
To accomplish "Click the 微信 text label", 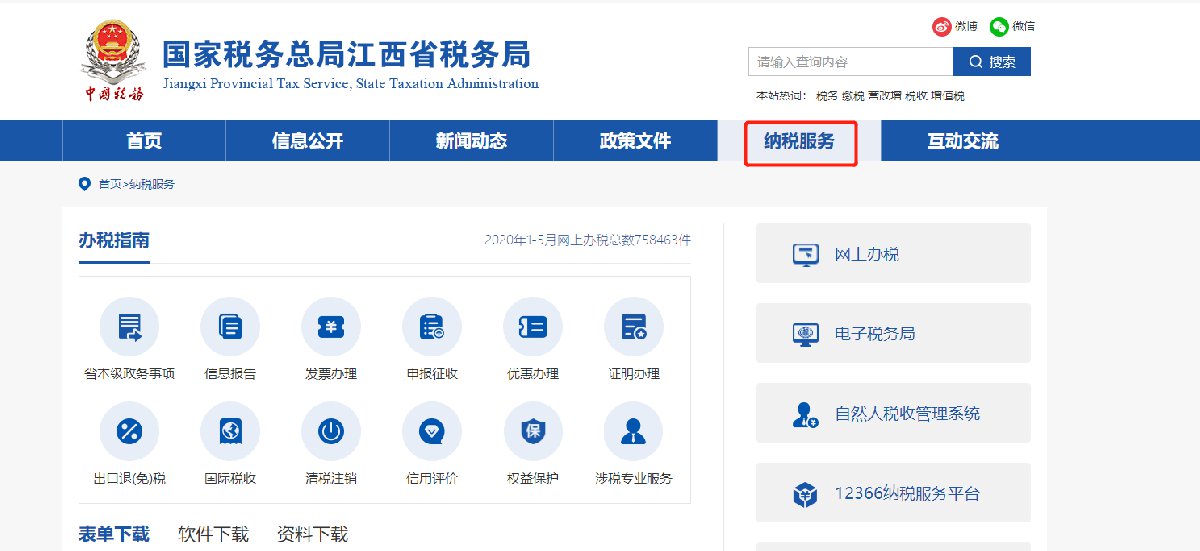I will pos(1023,27).
